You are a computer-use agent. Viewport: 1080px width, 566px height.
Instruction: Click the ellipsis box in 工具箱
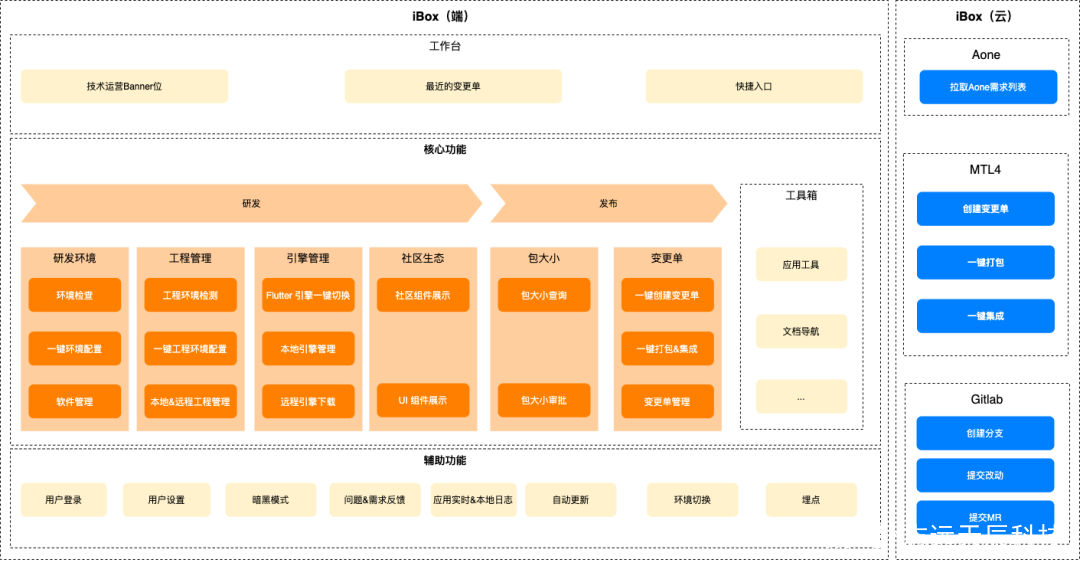tap(801, 397)
